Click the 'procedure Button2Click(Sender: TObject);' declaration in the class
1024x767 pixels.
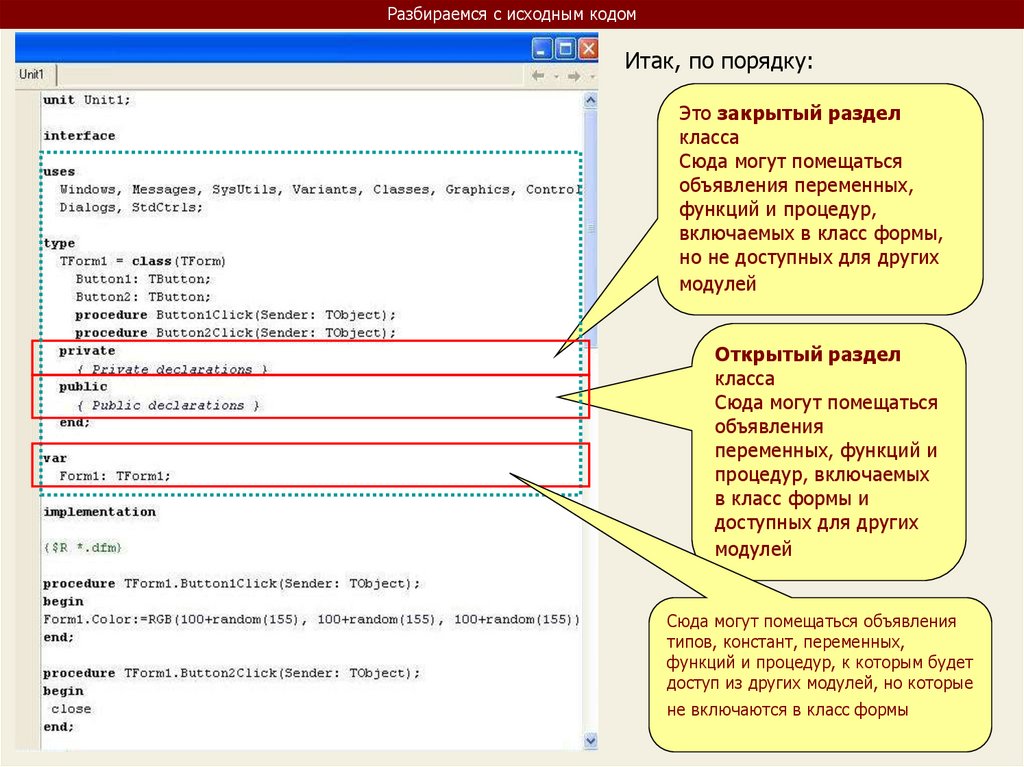pos(236,333)
